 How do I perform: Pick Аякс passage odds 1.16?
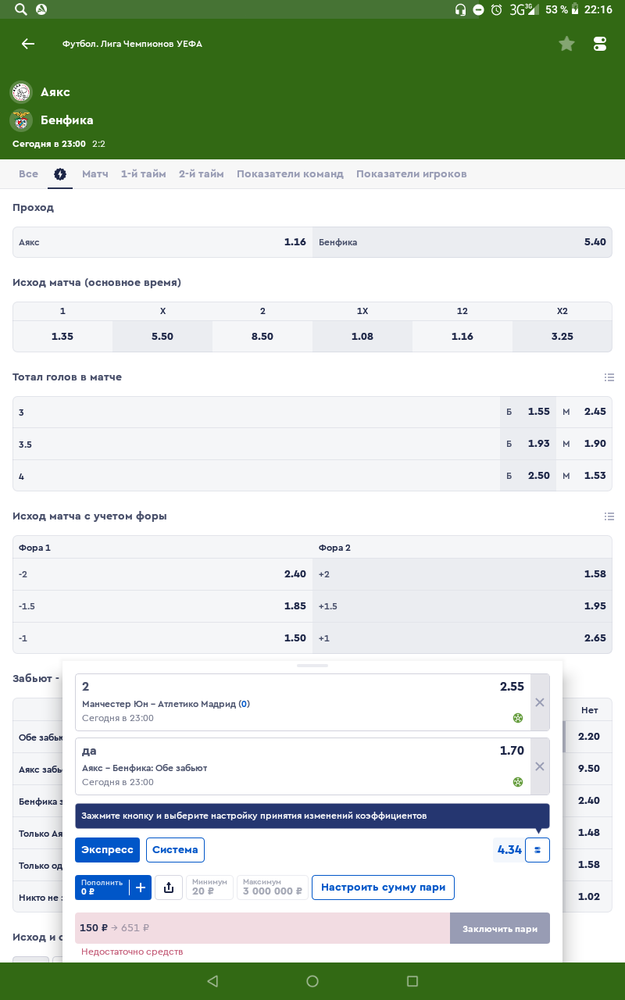(163, 242)
